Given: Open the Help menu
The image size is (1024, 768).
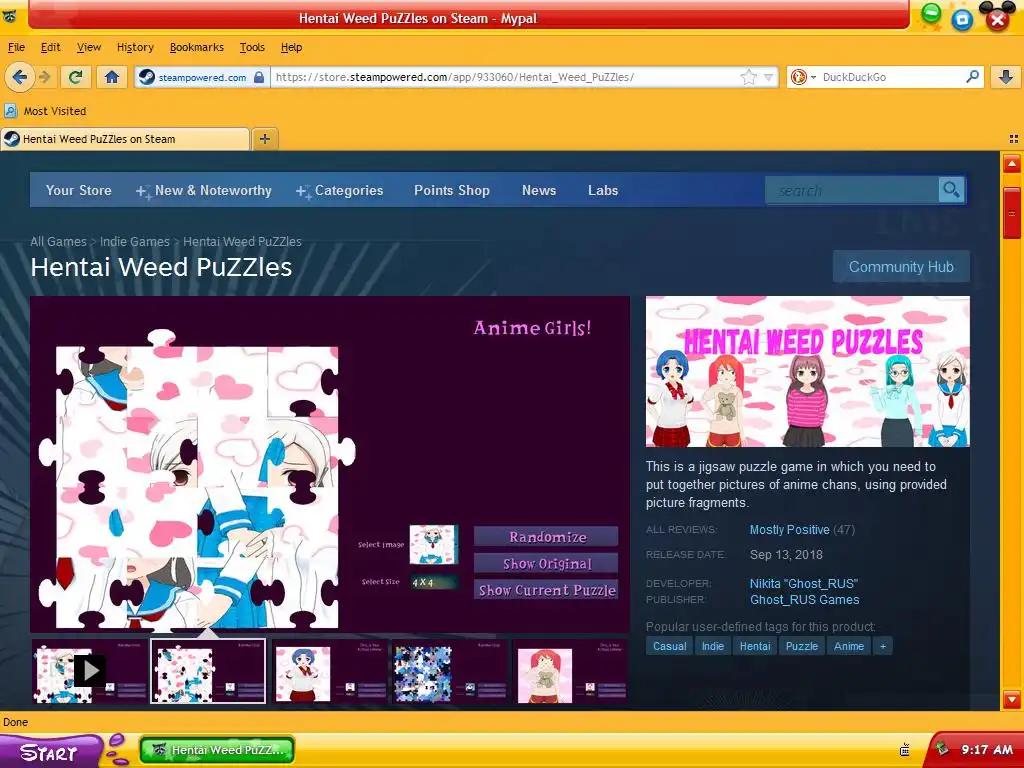Looking at the screenshot, I should [x=291, y=47].
